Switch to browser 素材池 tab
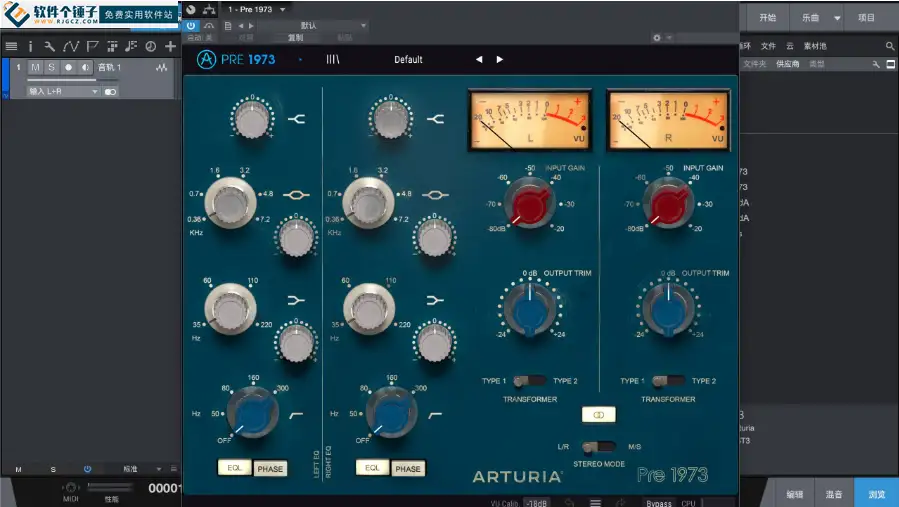 coord(815,46)
